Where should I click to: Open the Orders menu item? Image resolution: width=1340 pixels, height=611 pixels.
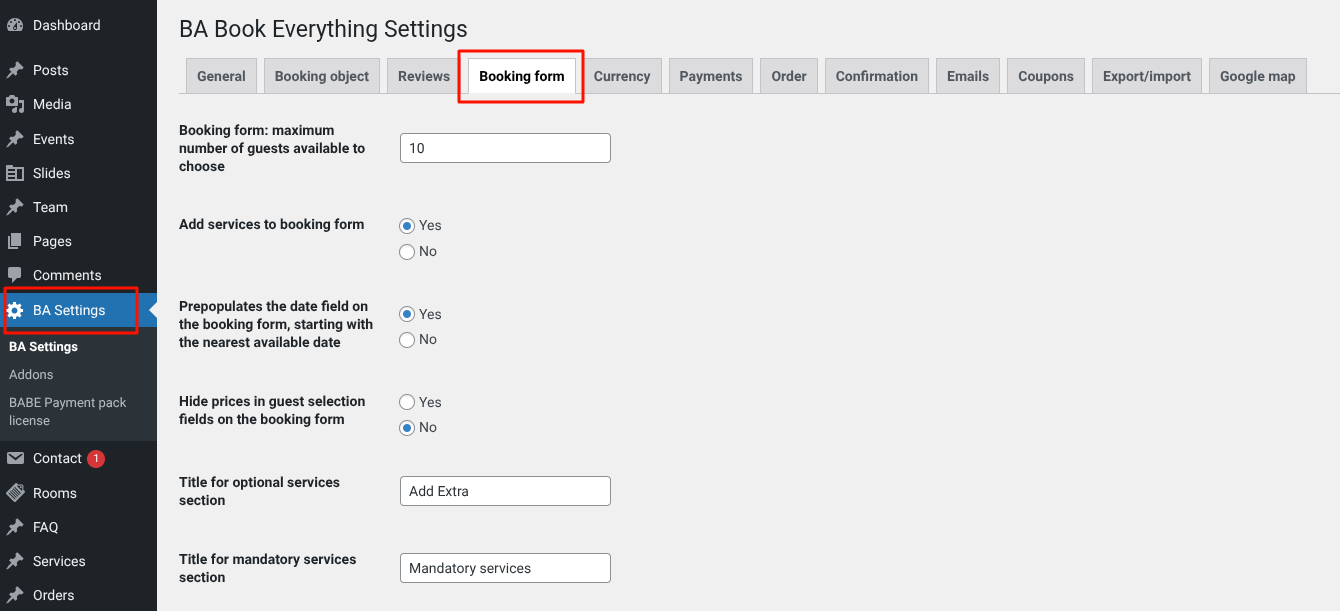click(x=53, y=595)
